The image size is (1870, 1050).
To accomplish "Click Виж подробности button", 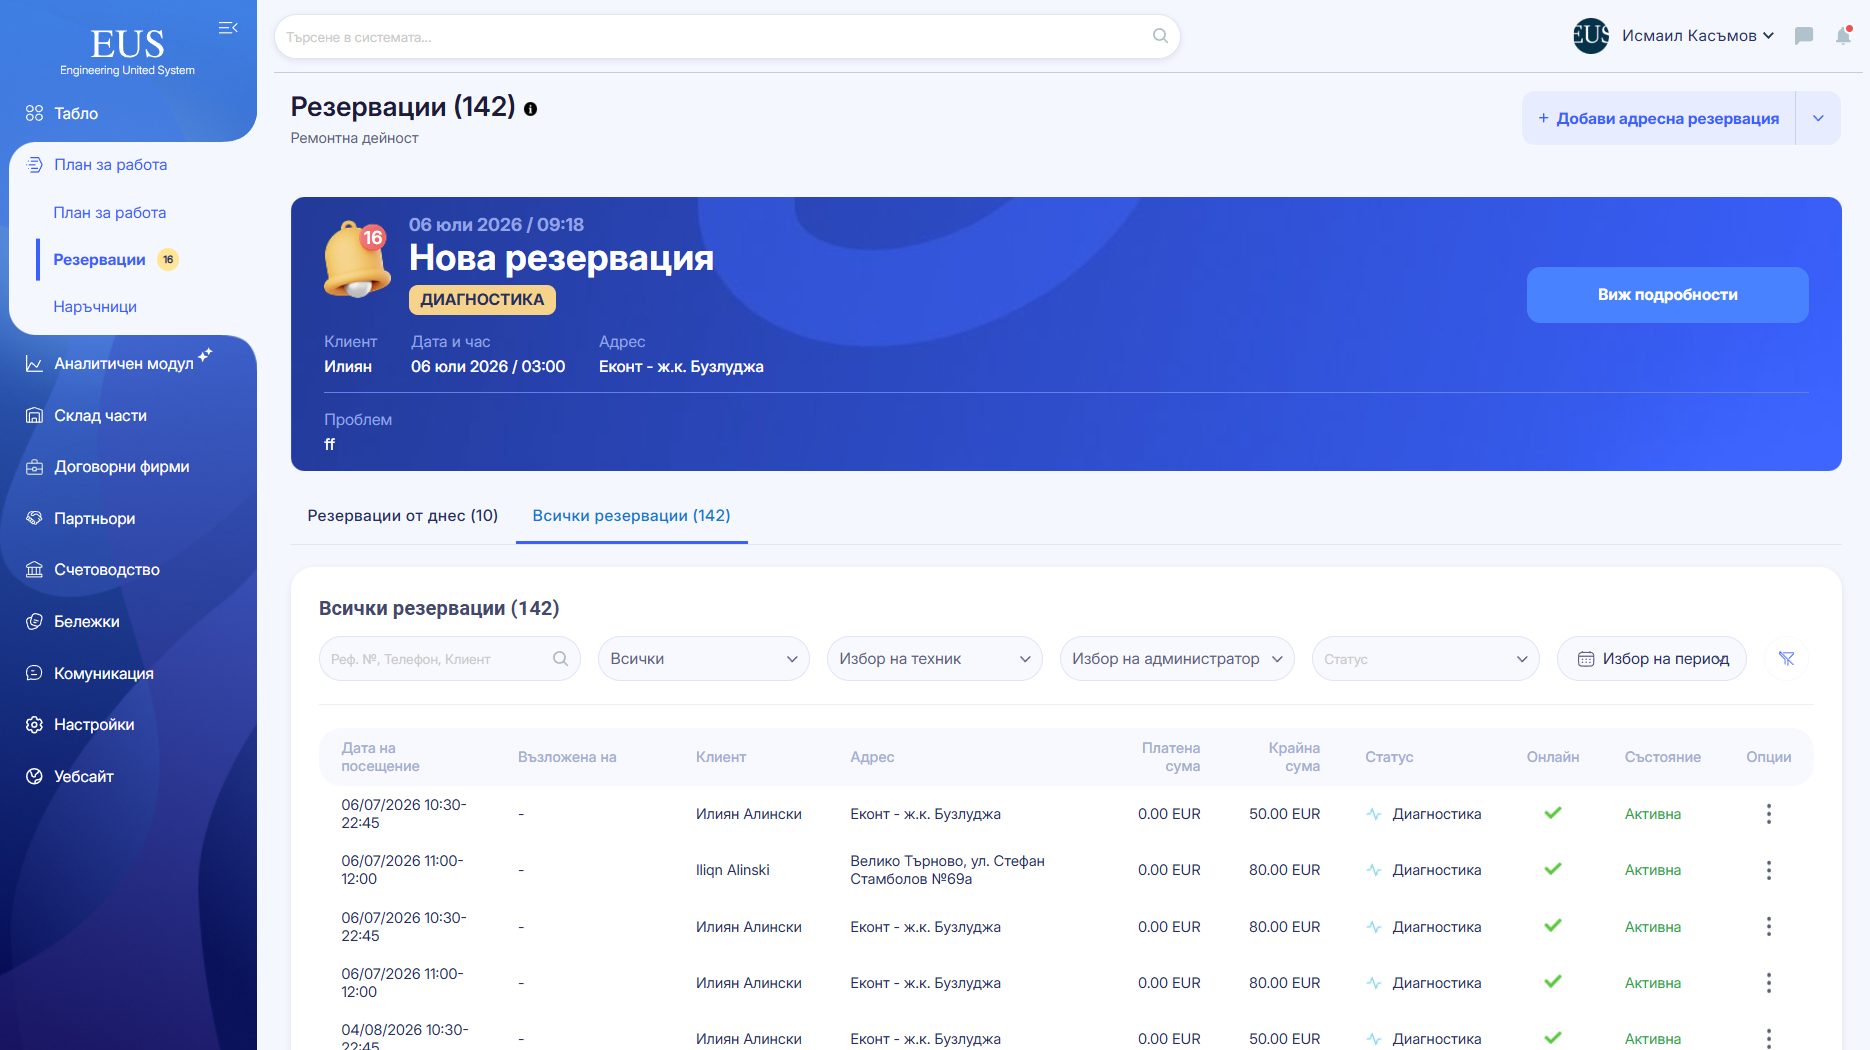I will tap(1667, 295).
